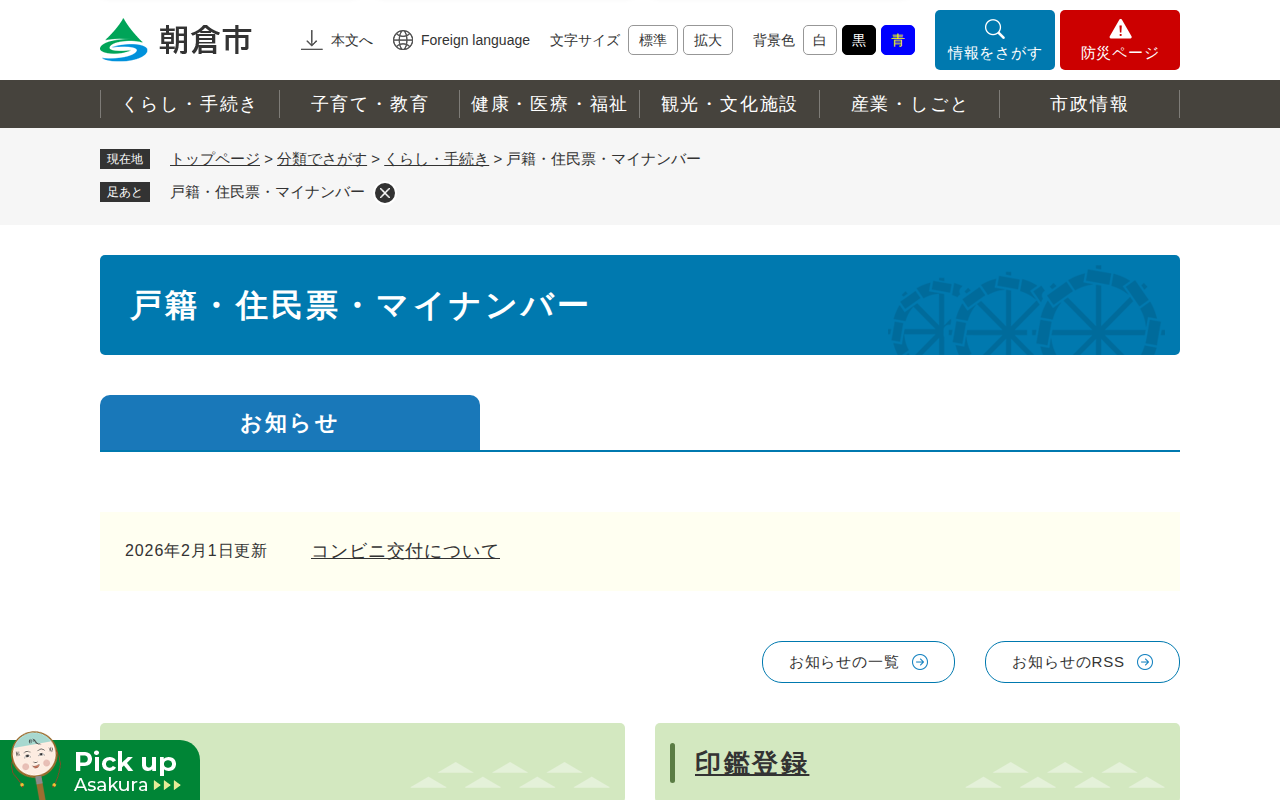Select black 黒 background color
Viewport: 1280px width, 800px height.
[859, 40]
